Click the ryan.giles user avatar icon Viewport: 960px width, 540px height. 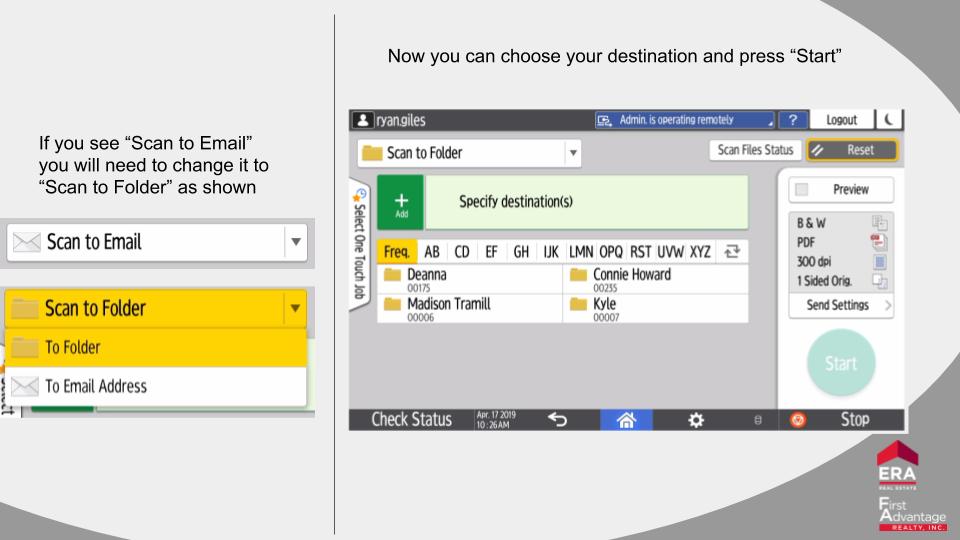pos(362,120)
